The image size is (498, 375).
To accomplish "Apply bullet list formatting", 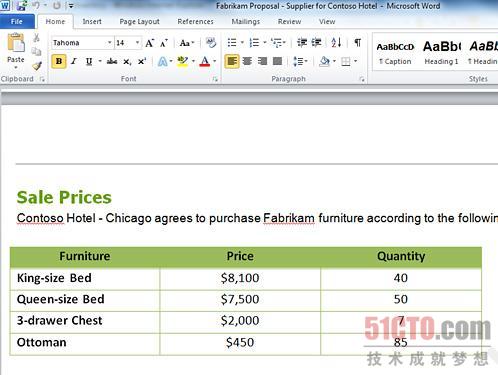I will (x=232, y=43).
